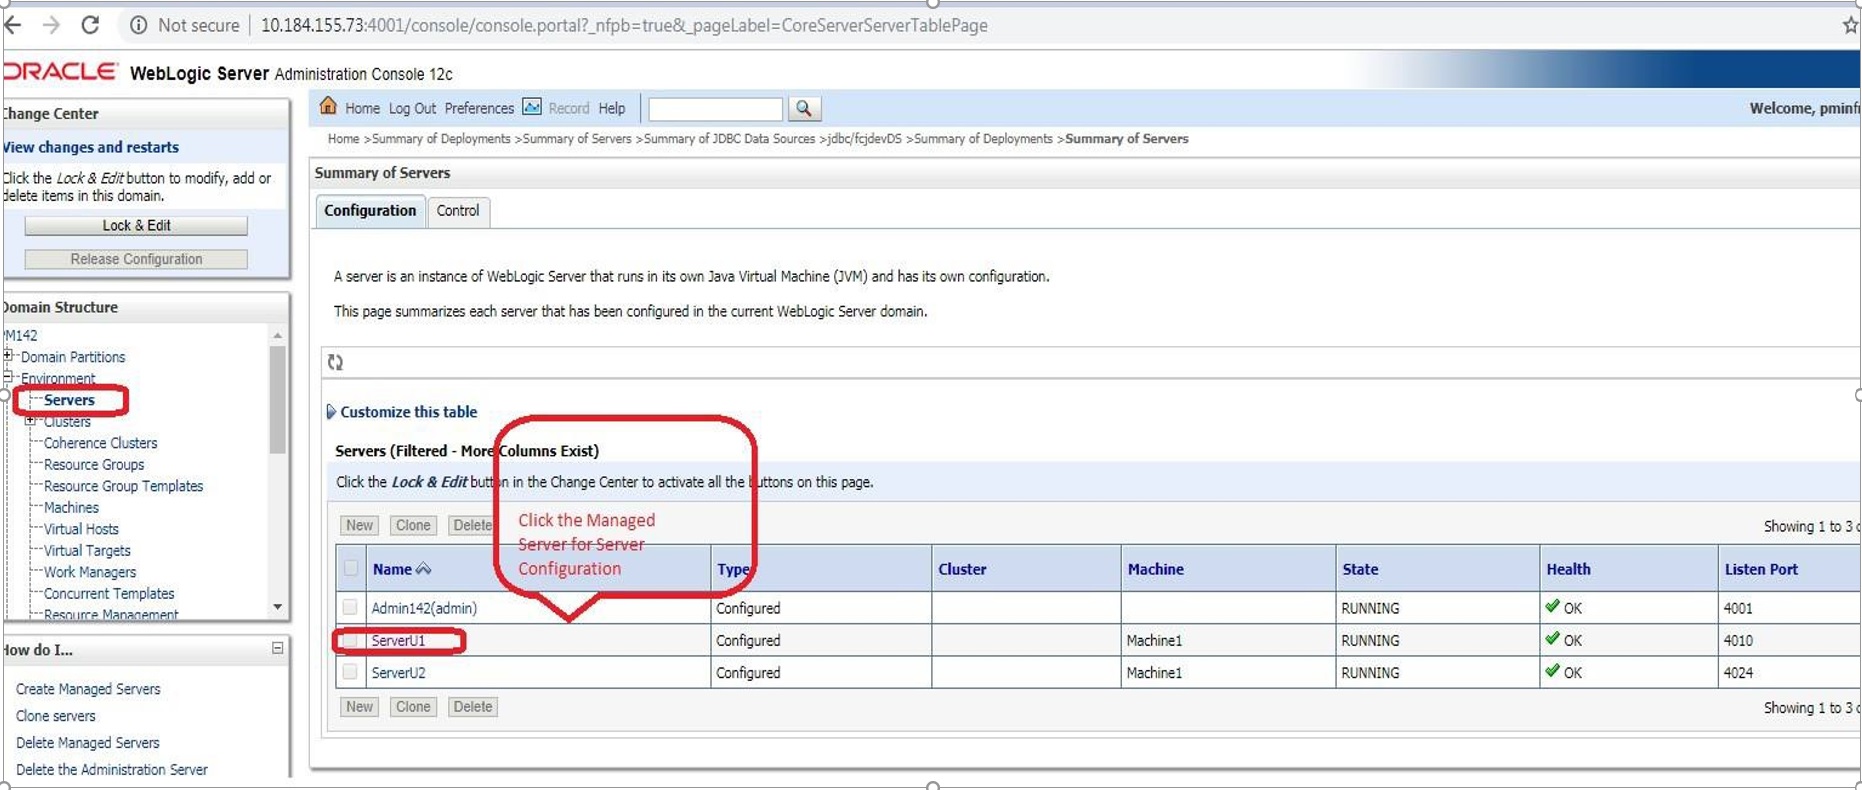Screen dimensions: 1862x790
Task: Click Create Managed Servers help link
Action: coord(88,689)
